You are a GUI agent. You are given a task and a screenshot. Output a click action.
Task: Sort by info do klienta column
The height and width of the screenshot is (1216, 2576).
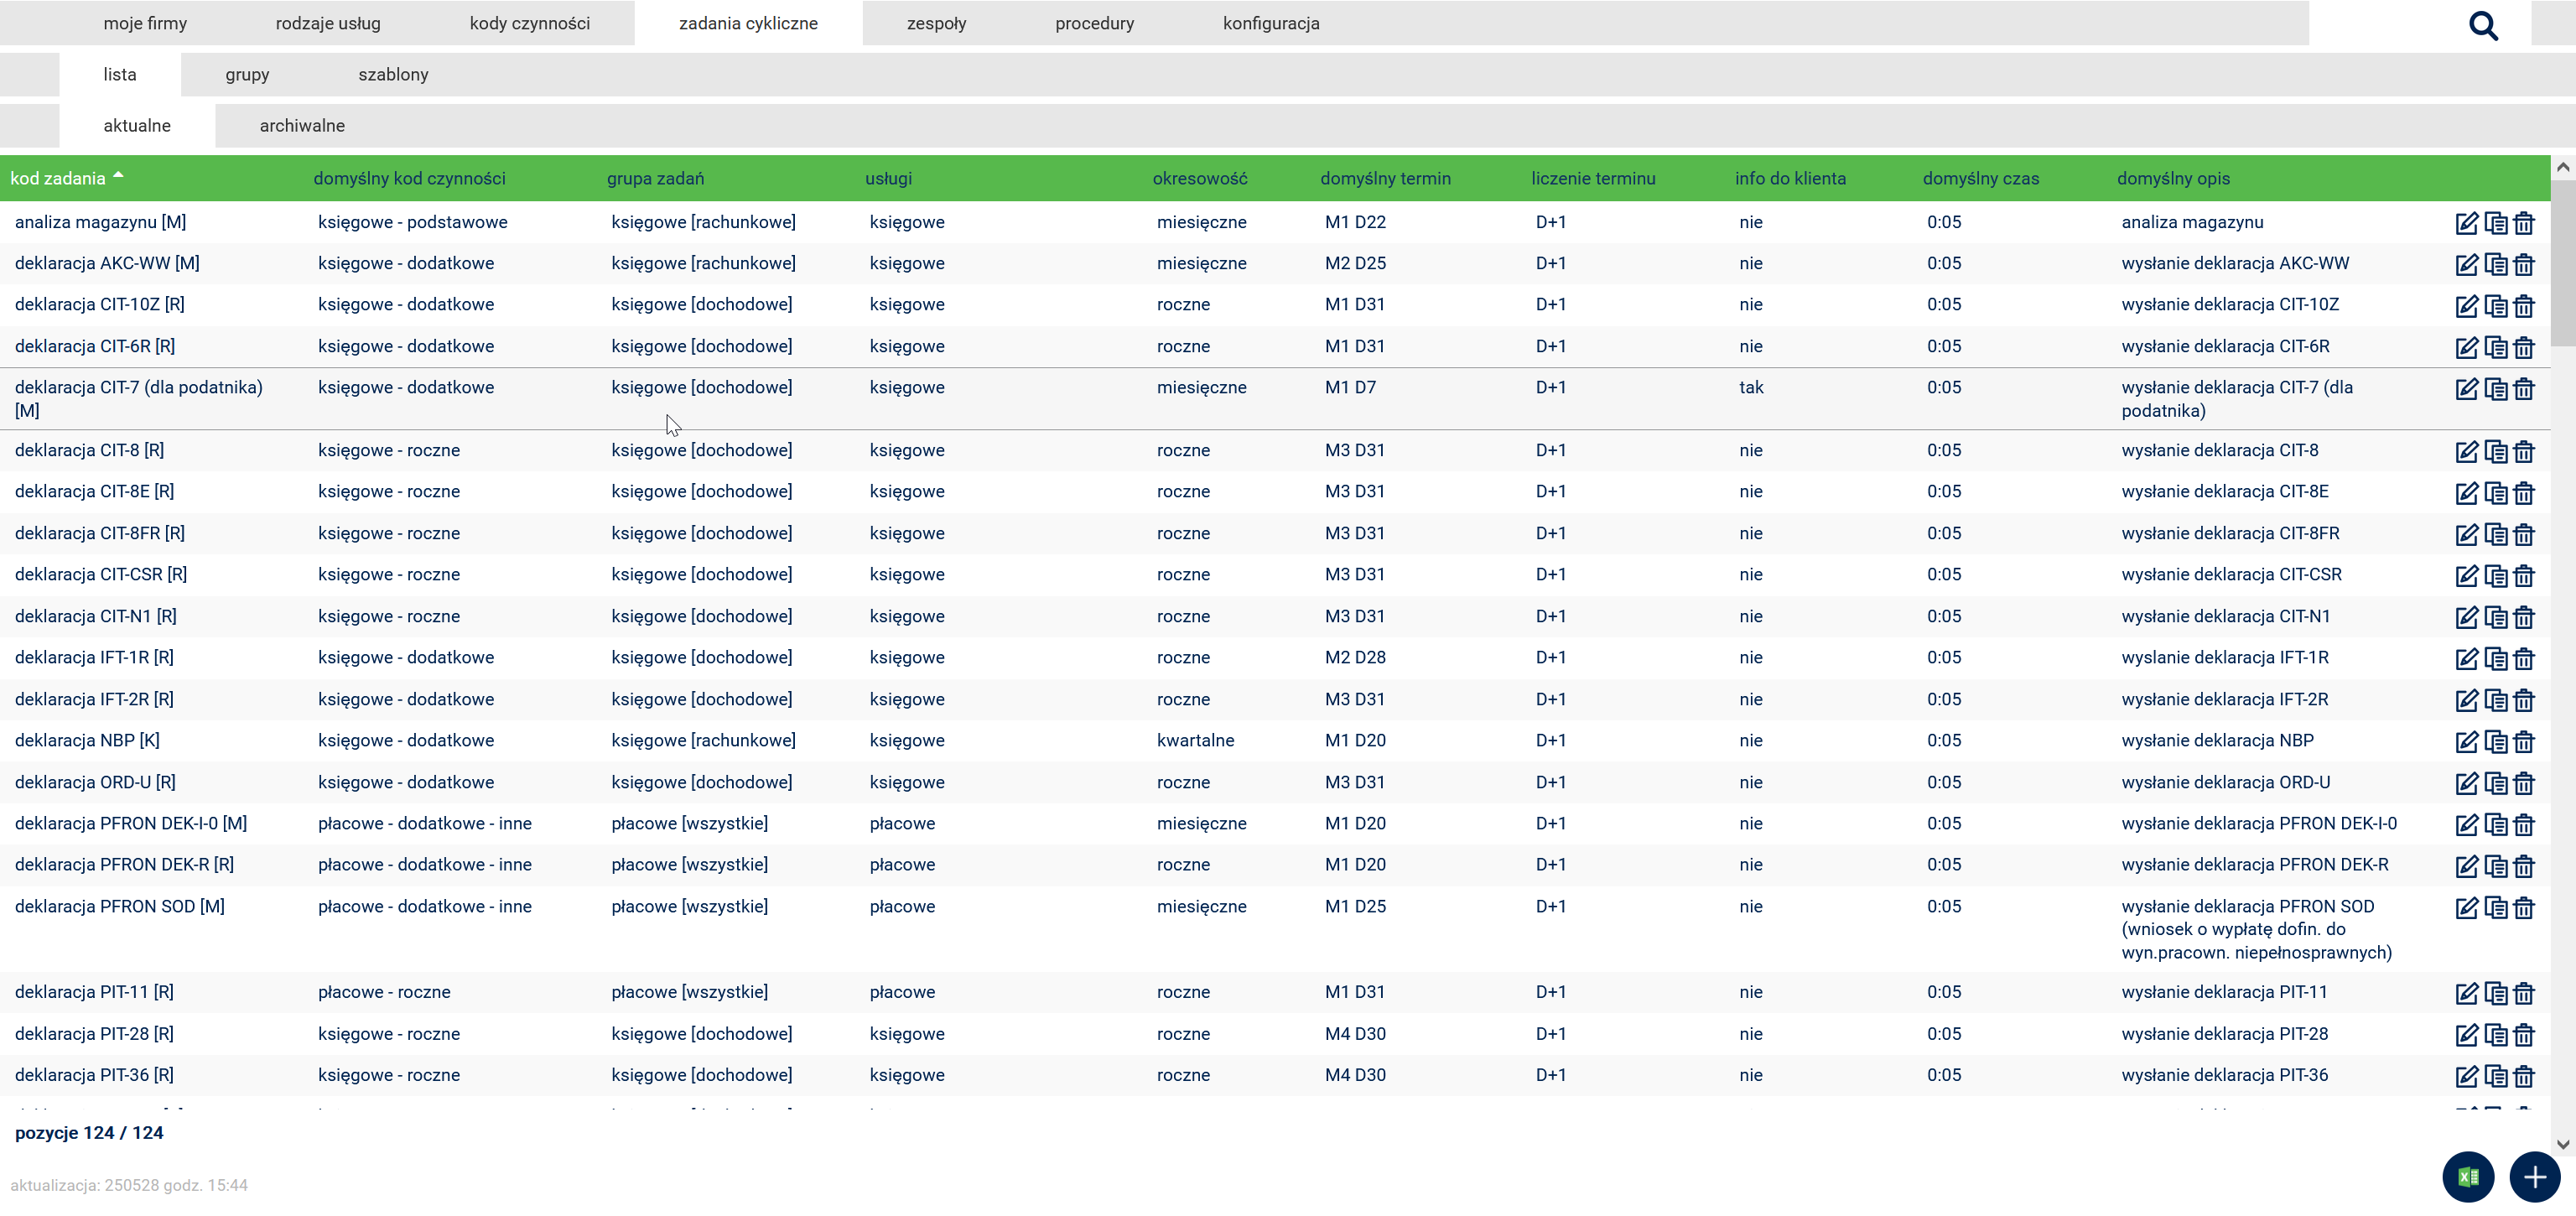click(1790, 178)
